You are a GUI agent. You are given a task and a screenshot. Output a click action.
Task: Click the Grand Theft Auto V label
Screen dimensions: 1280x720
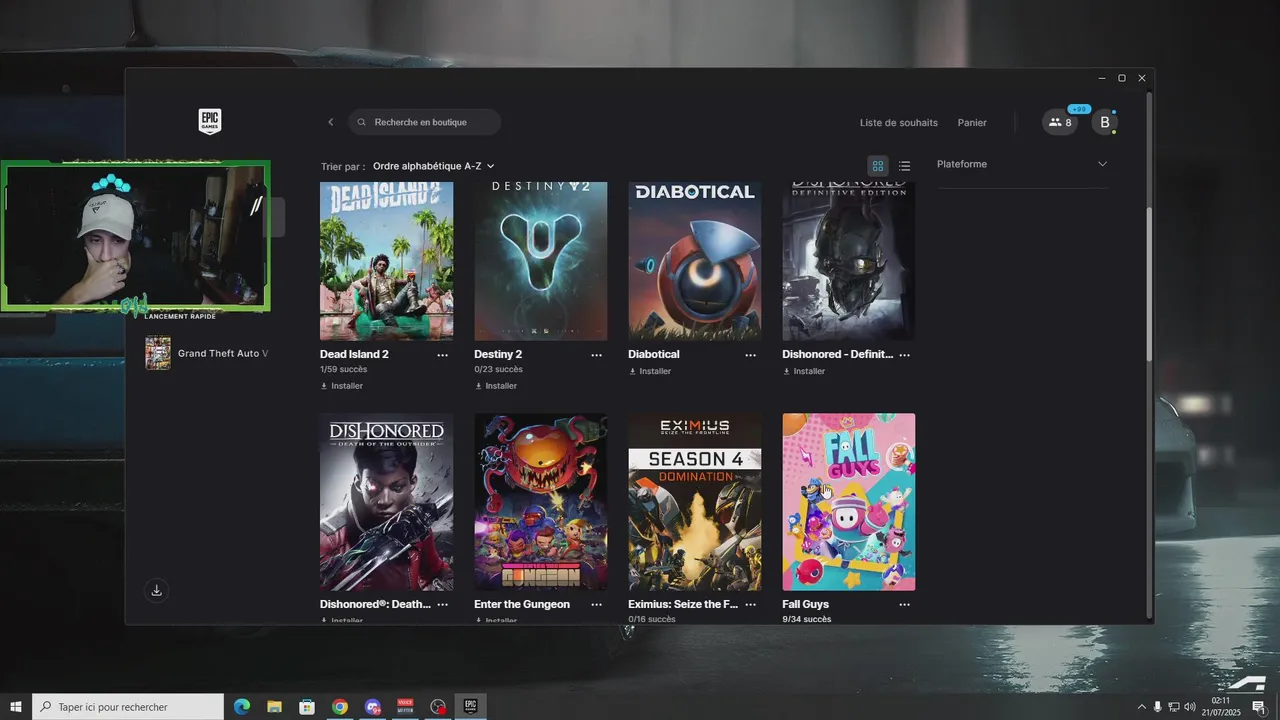pos(223,353)
